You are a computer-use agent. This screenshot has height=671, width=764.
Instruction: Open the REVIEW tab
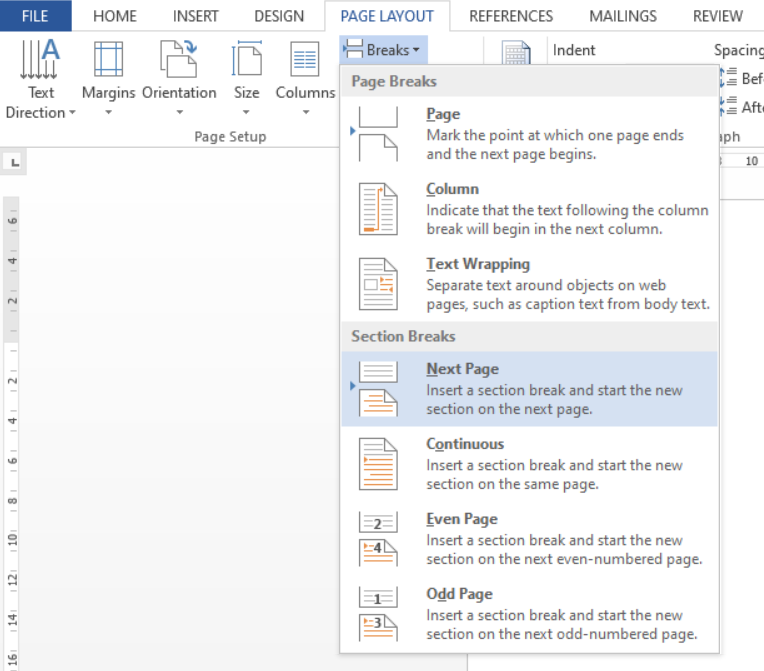pos(718,16)
